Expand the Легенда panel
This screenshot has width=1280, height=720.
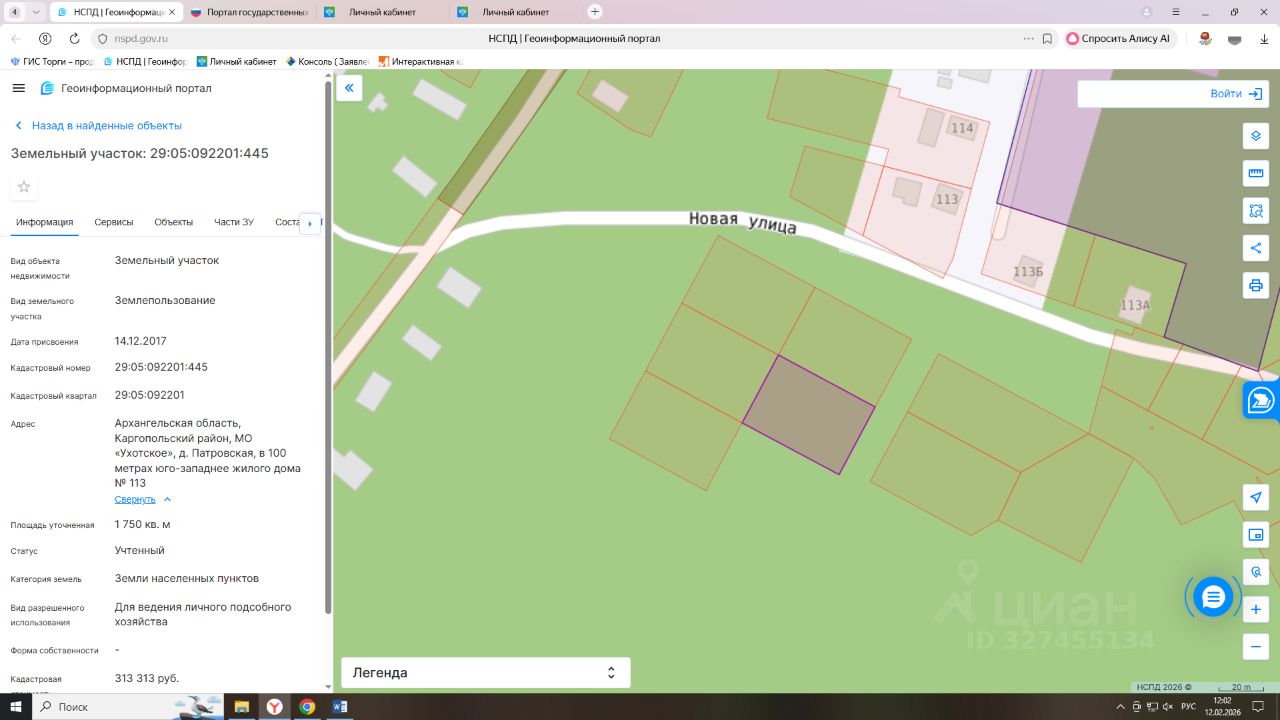click(486, 673)
